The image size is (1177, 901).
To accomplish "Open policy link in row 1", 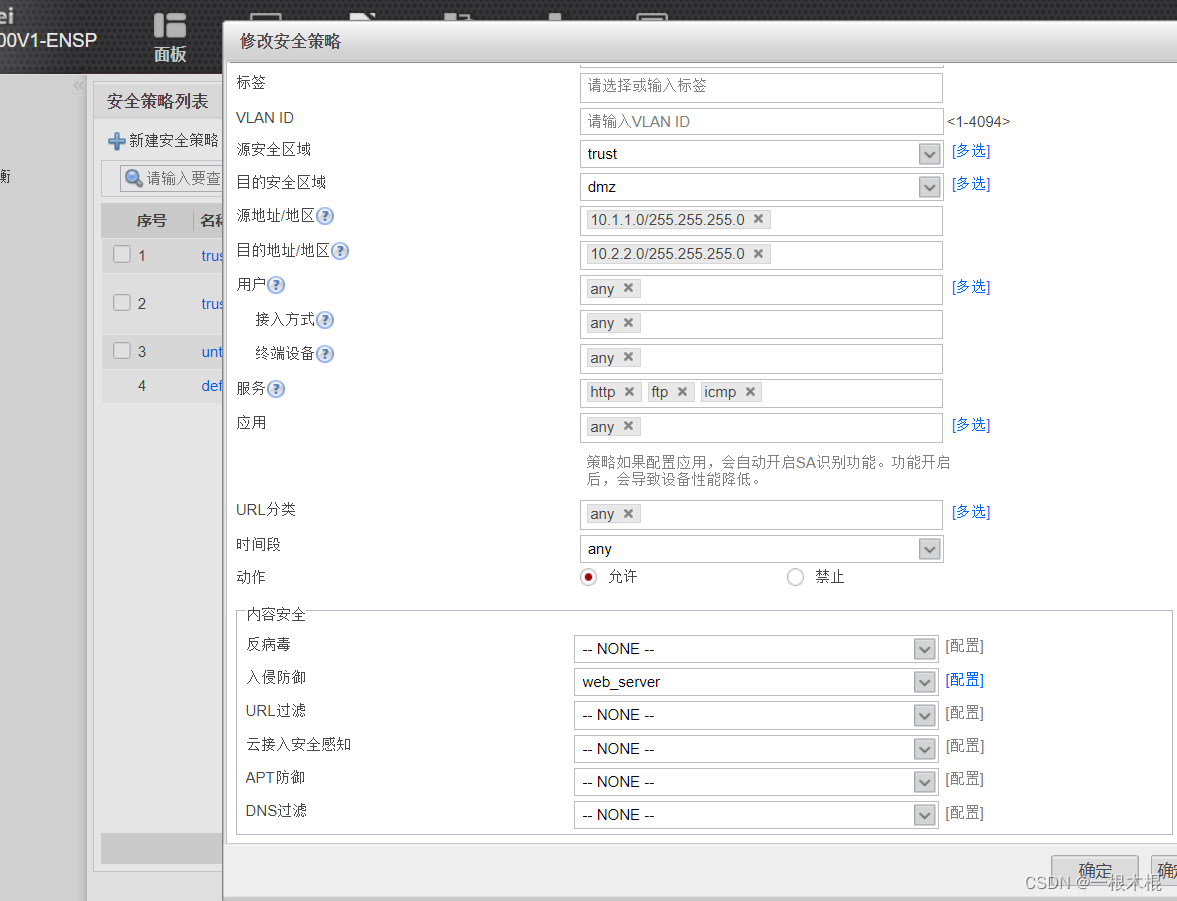I will (212, 256).
